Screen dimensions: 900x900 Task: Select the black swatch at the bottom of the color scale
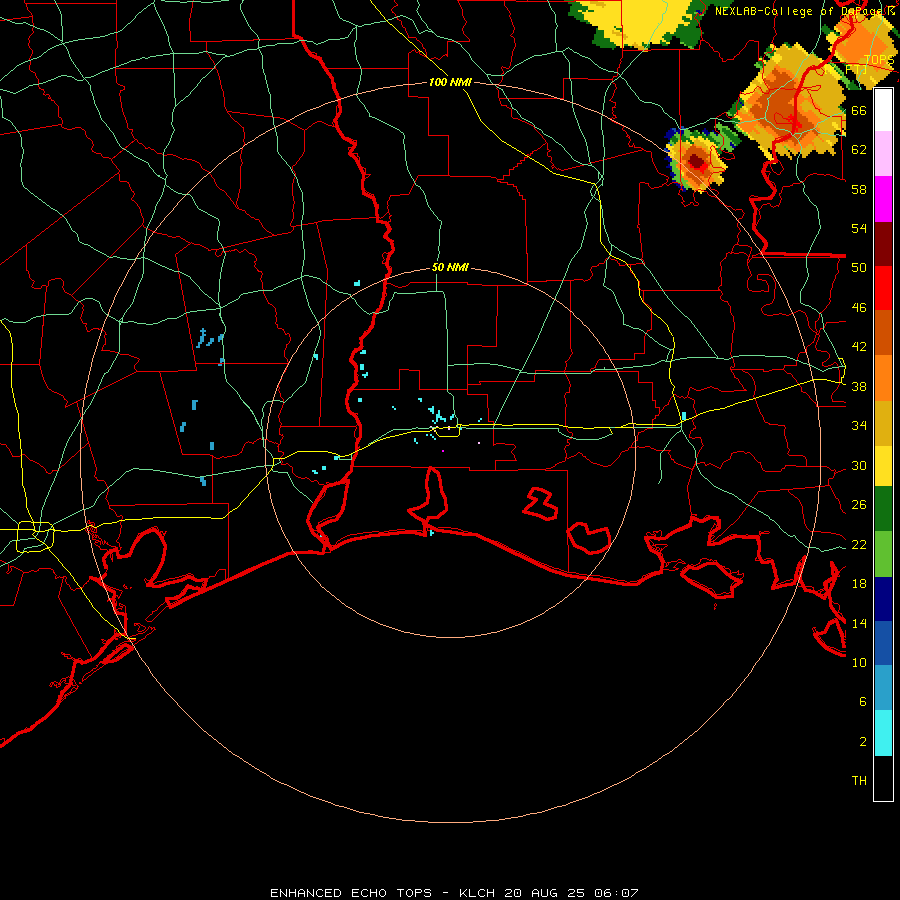pos(883,778)
